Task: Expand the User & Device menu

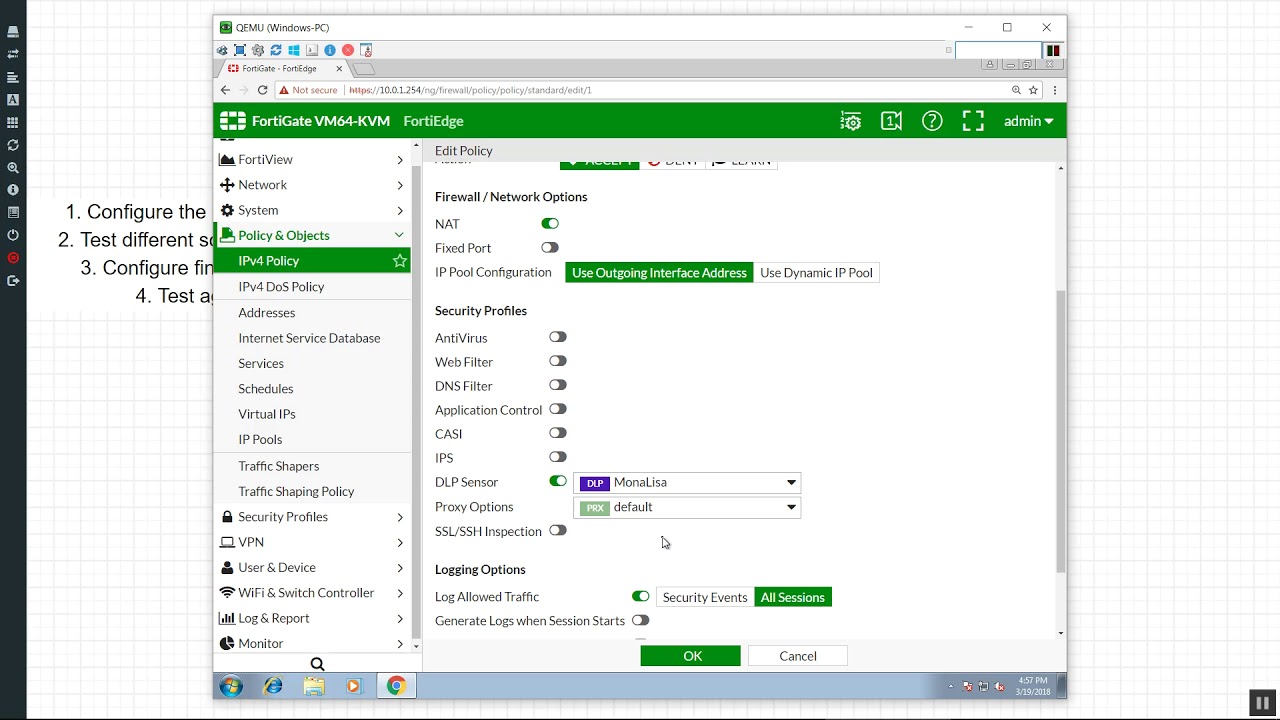Action: [314, 567]
